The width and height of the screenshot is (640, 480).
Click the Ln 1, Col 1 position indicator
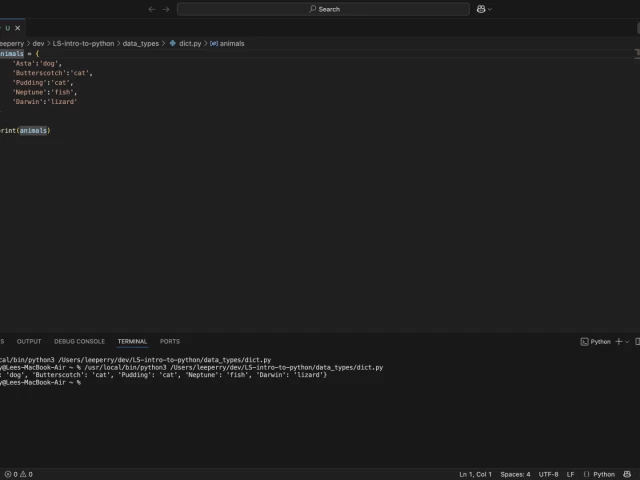coord(475,474)
